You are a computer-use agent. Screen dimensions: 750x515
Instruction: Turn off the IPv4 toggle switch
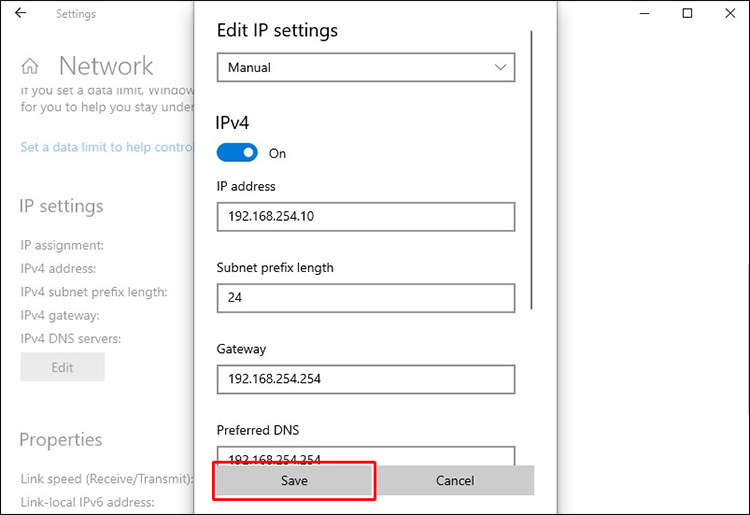click(x=237, y=153)
